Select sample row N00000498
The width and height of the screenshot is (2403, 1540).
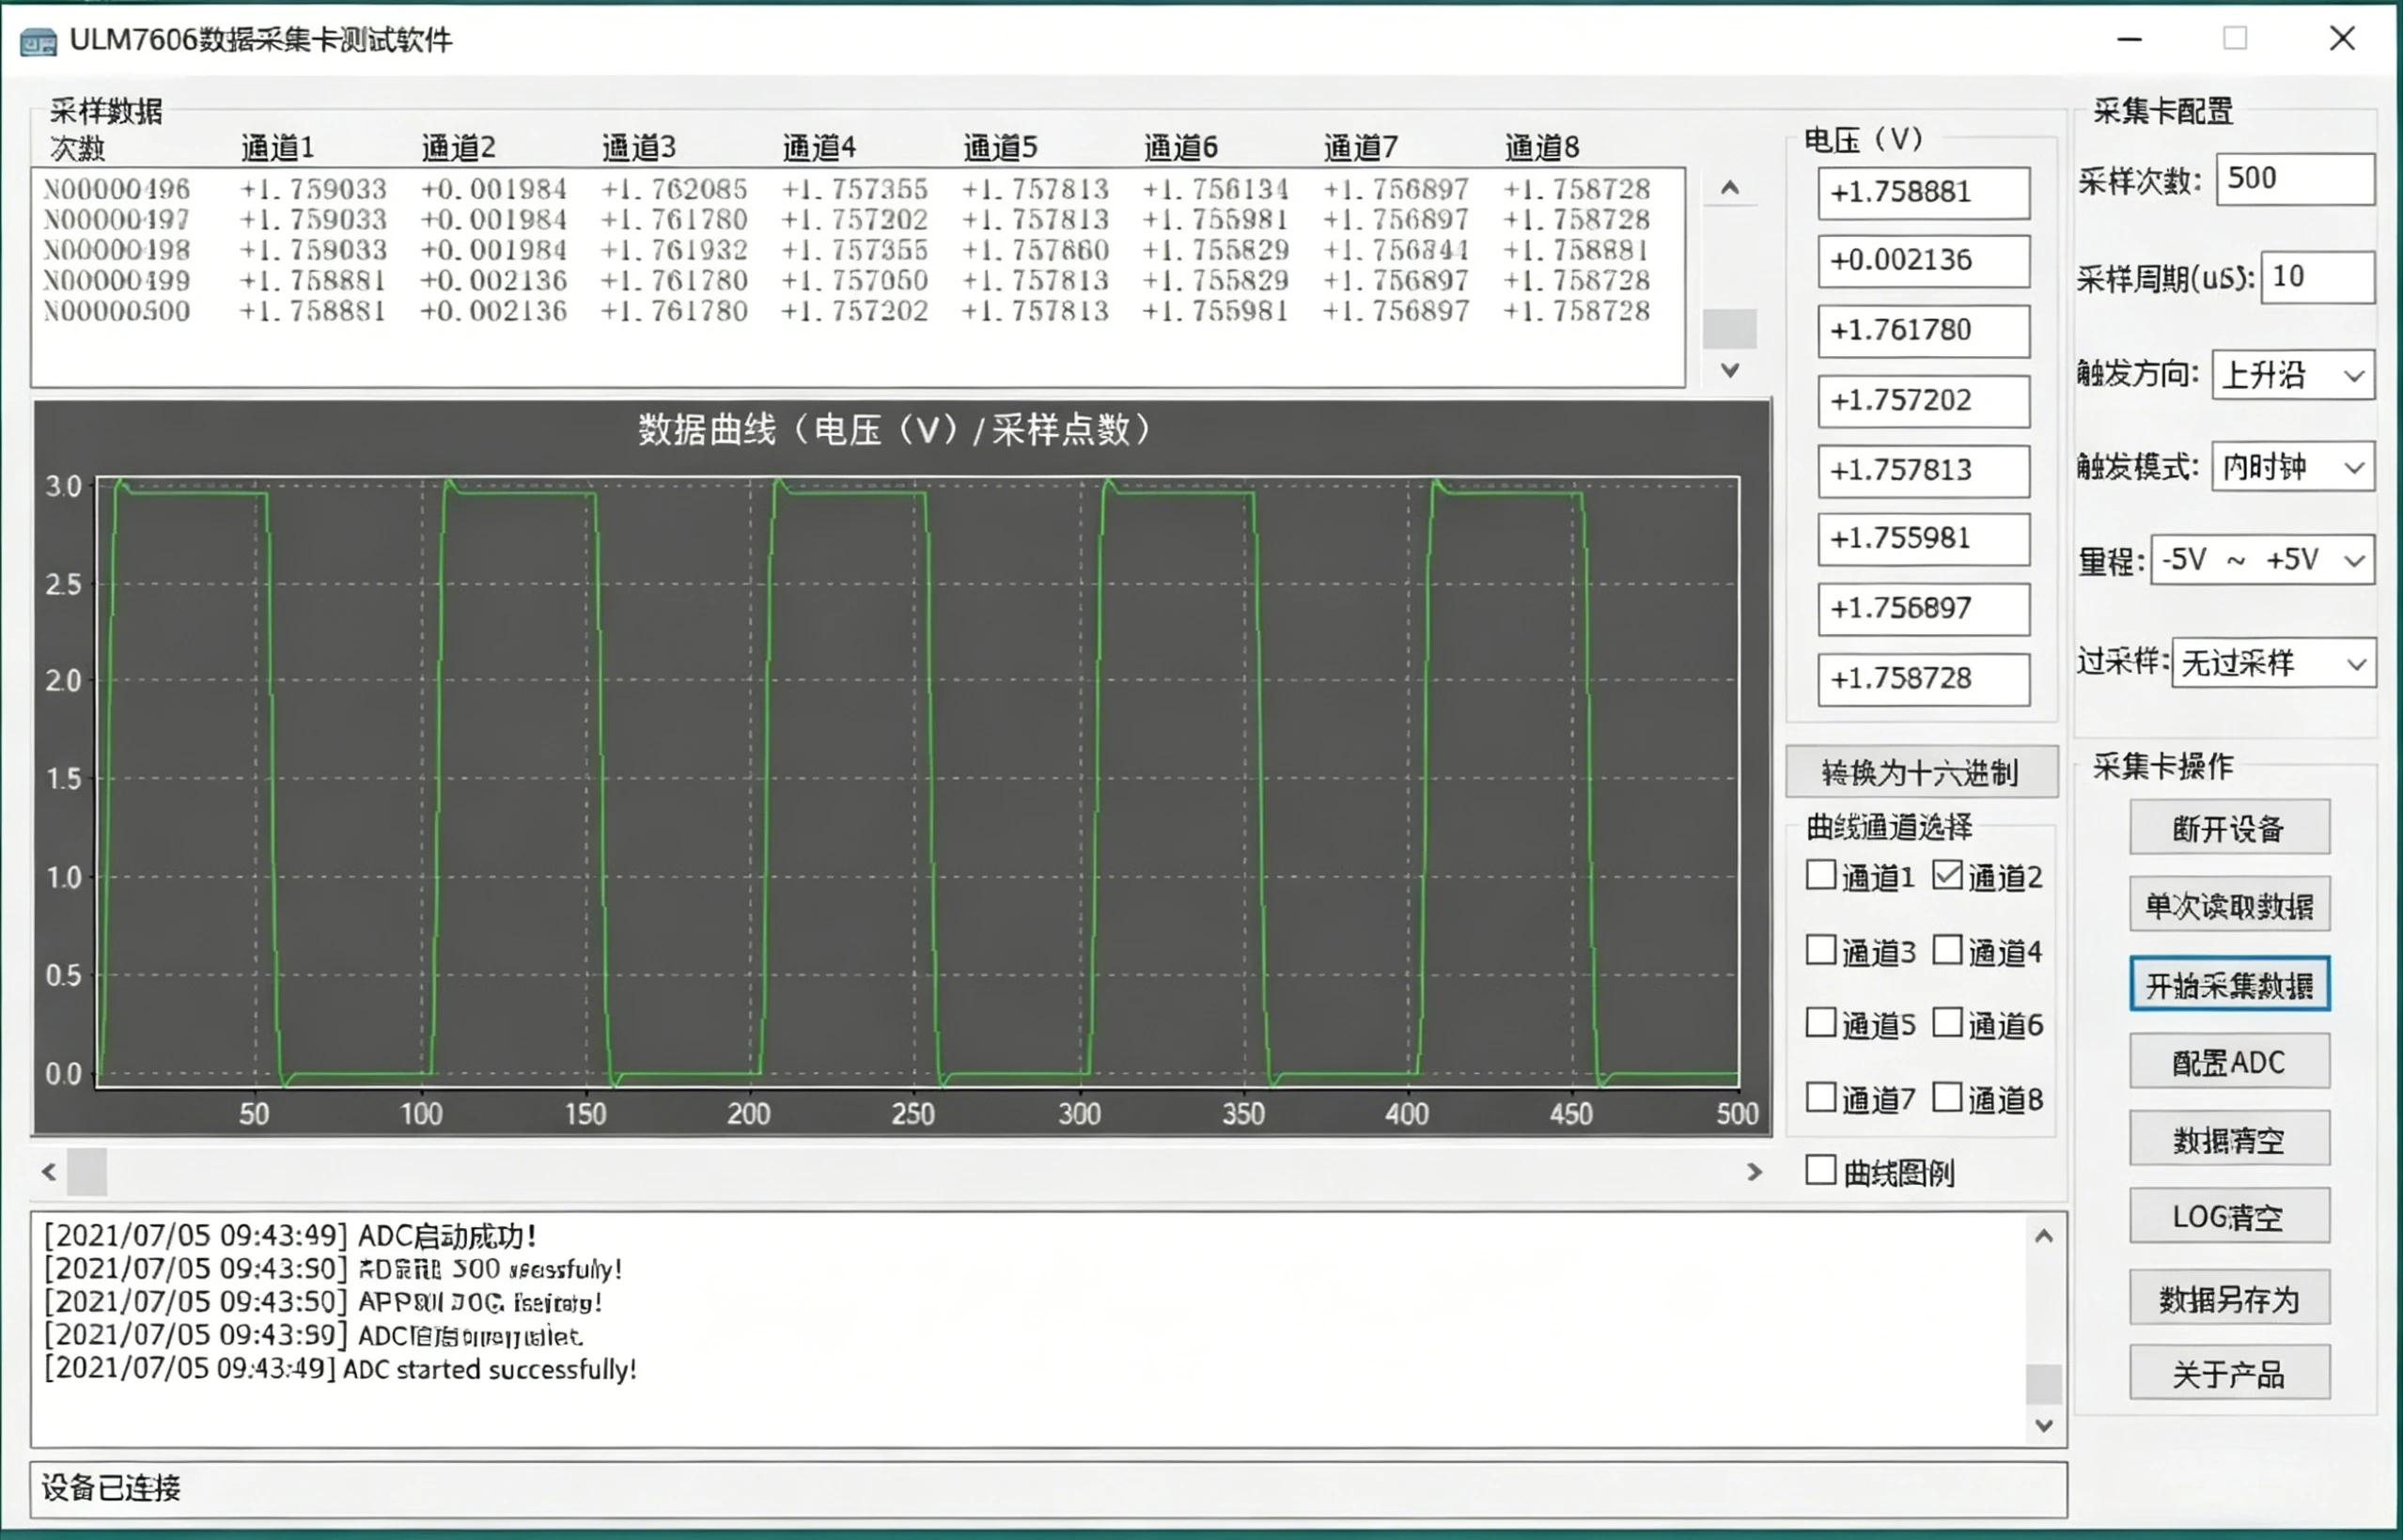846,250
